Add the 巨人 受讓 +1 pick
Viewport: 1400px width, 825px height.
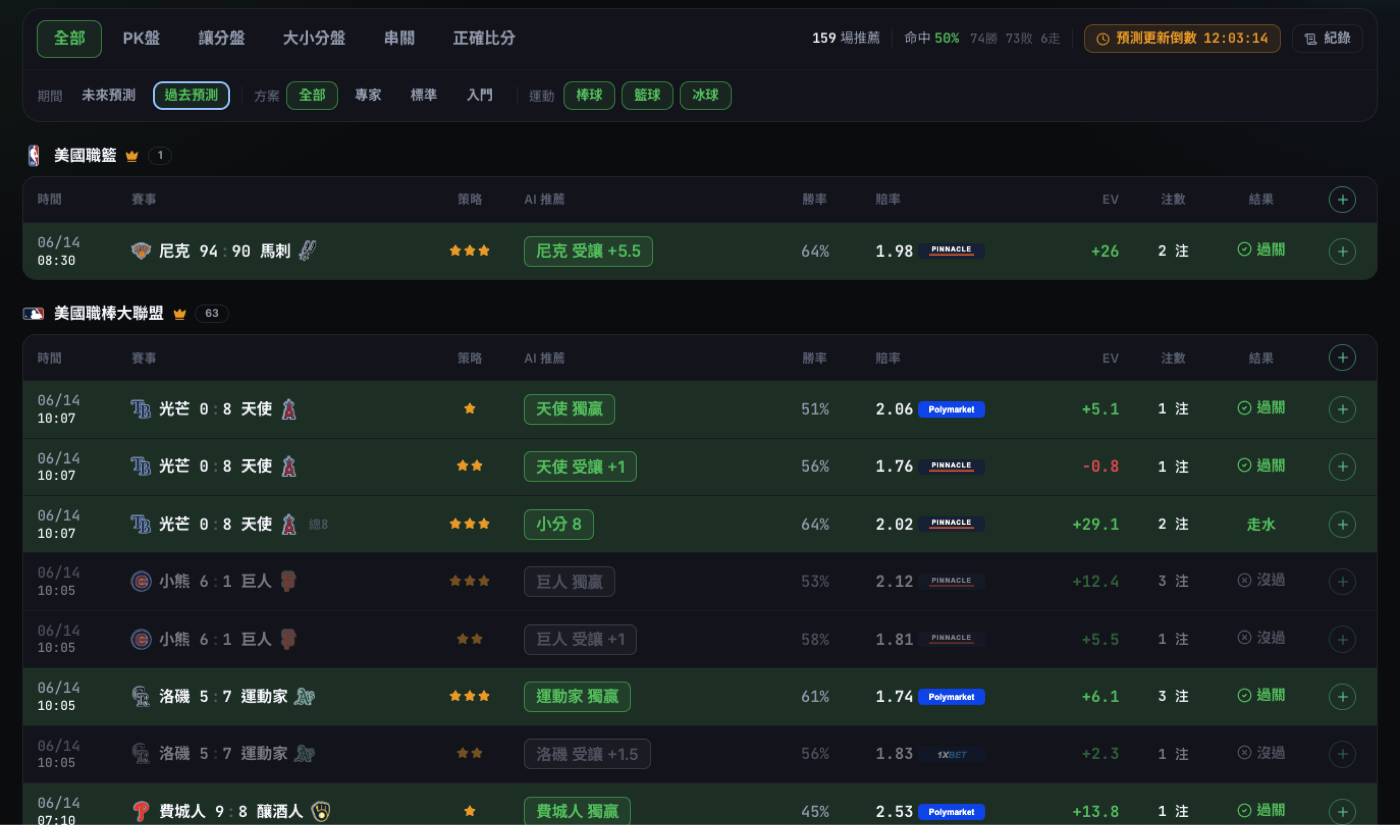tap(1342, 639)
